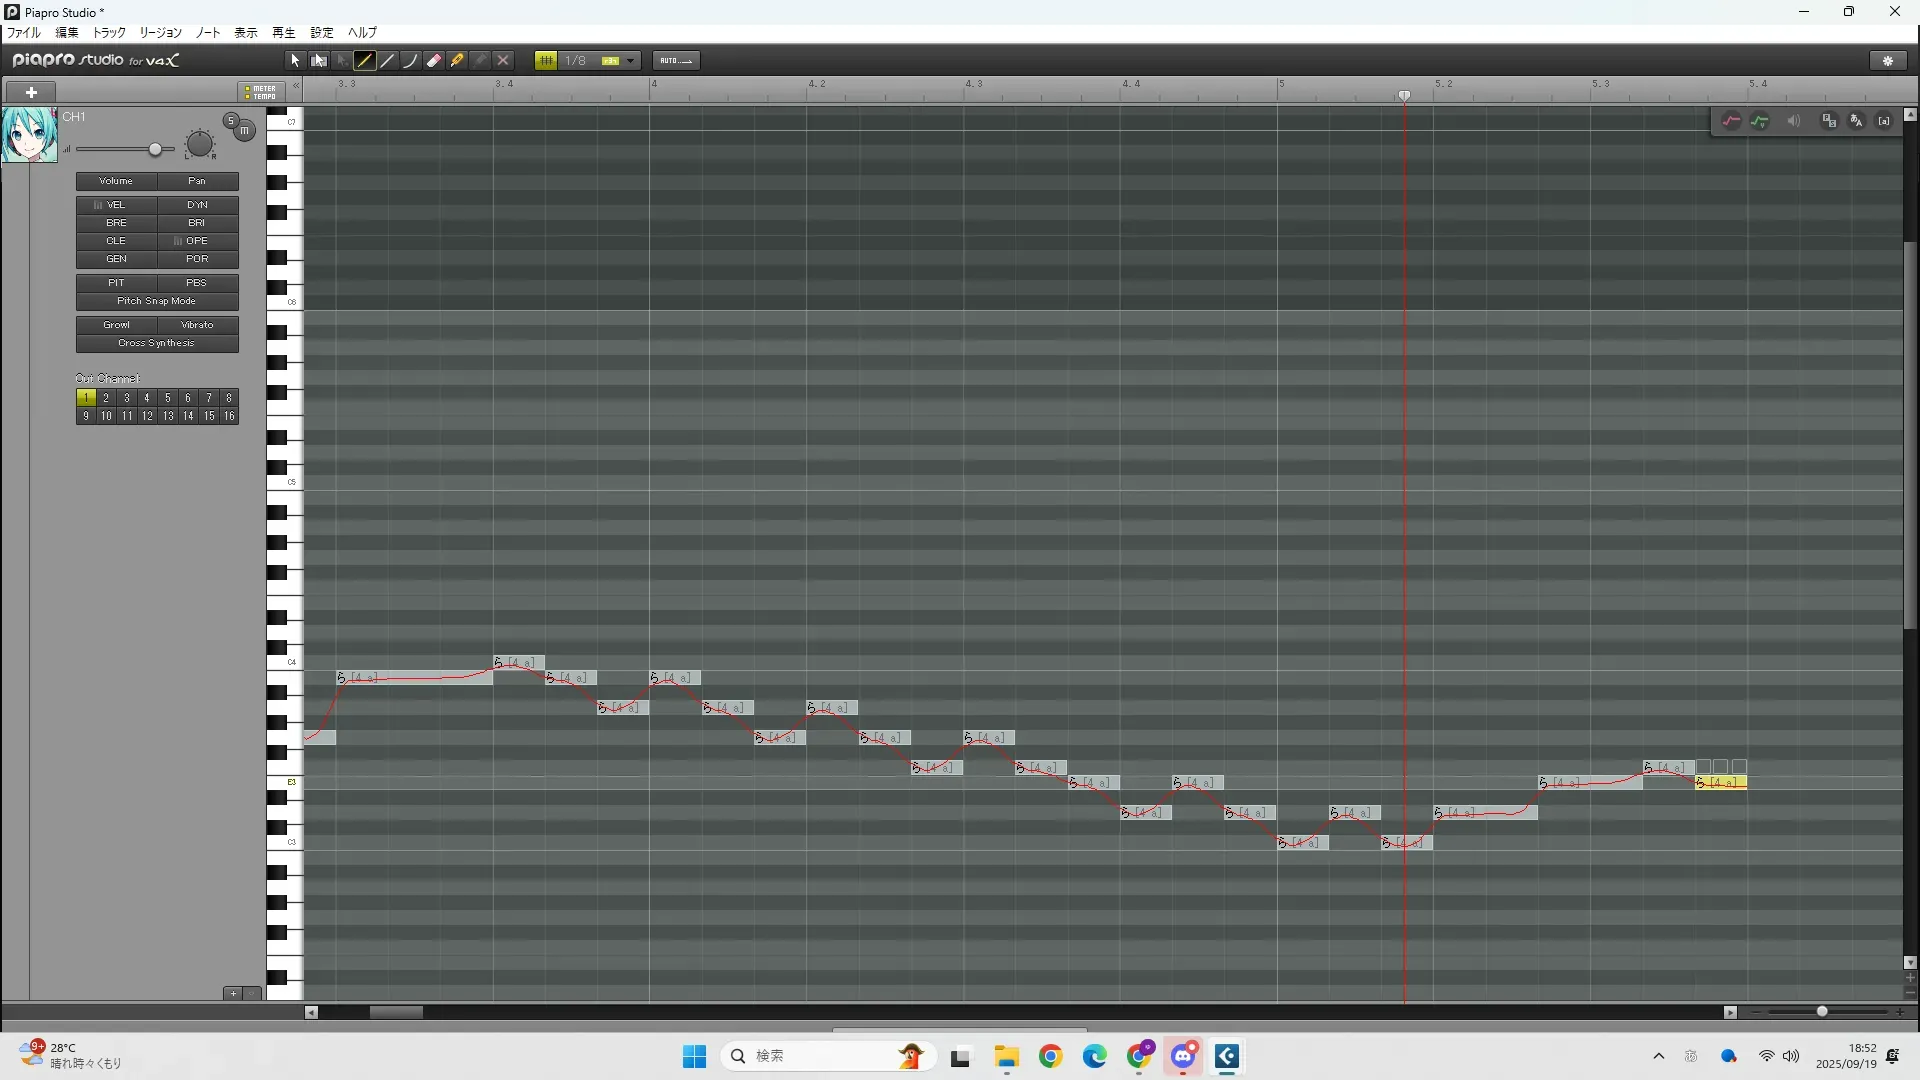
Task: Click the add track plus button
Action: tap(31, 92)
